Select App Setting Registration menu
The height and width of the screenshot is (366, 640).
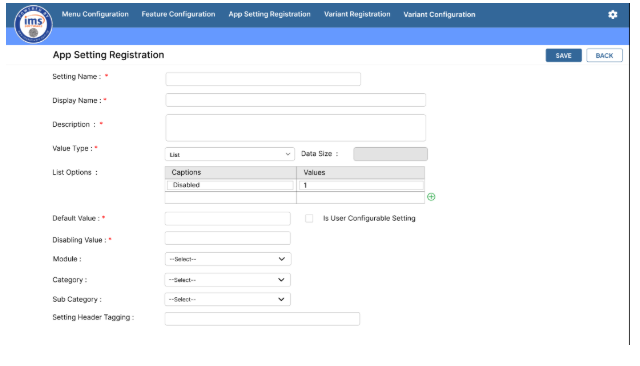coord(269,14)
